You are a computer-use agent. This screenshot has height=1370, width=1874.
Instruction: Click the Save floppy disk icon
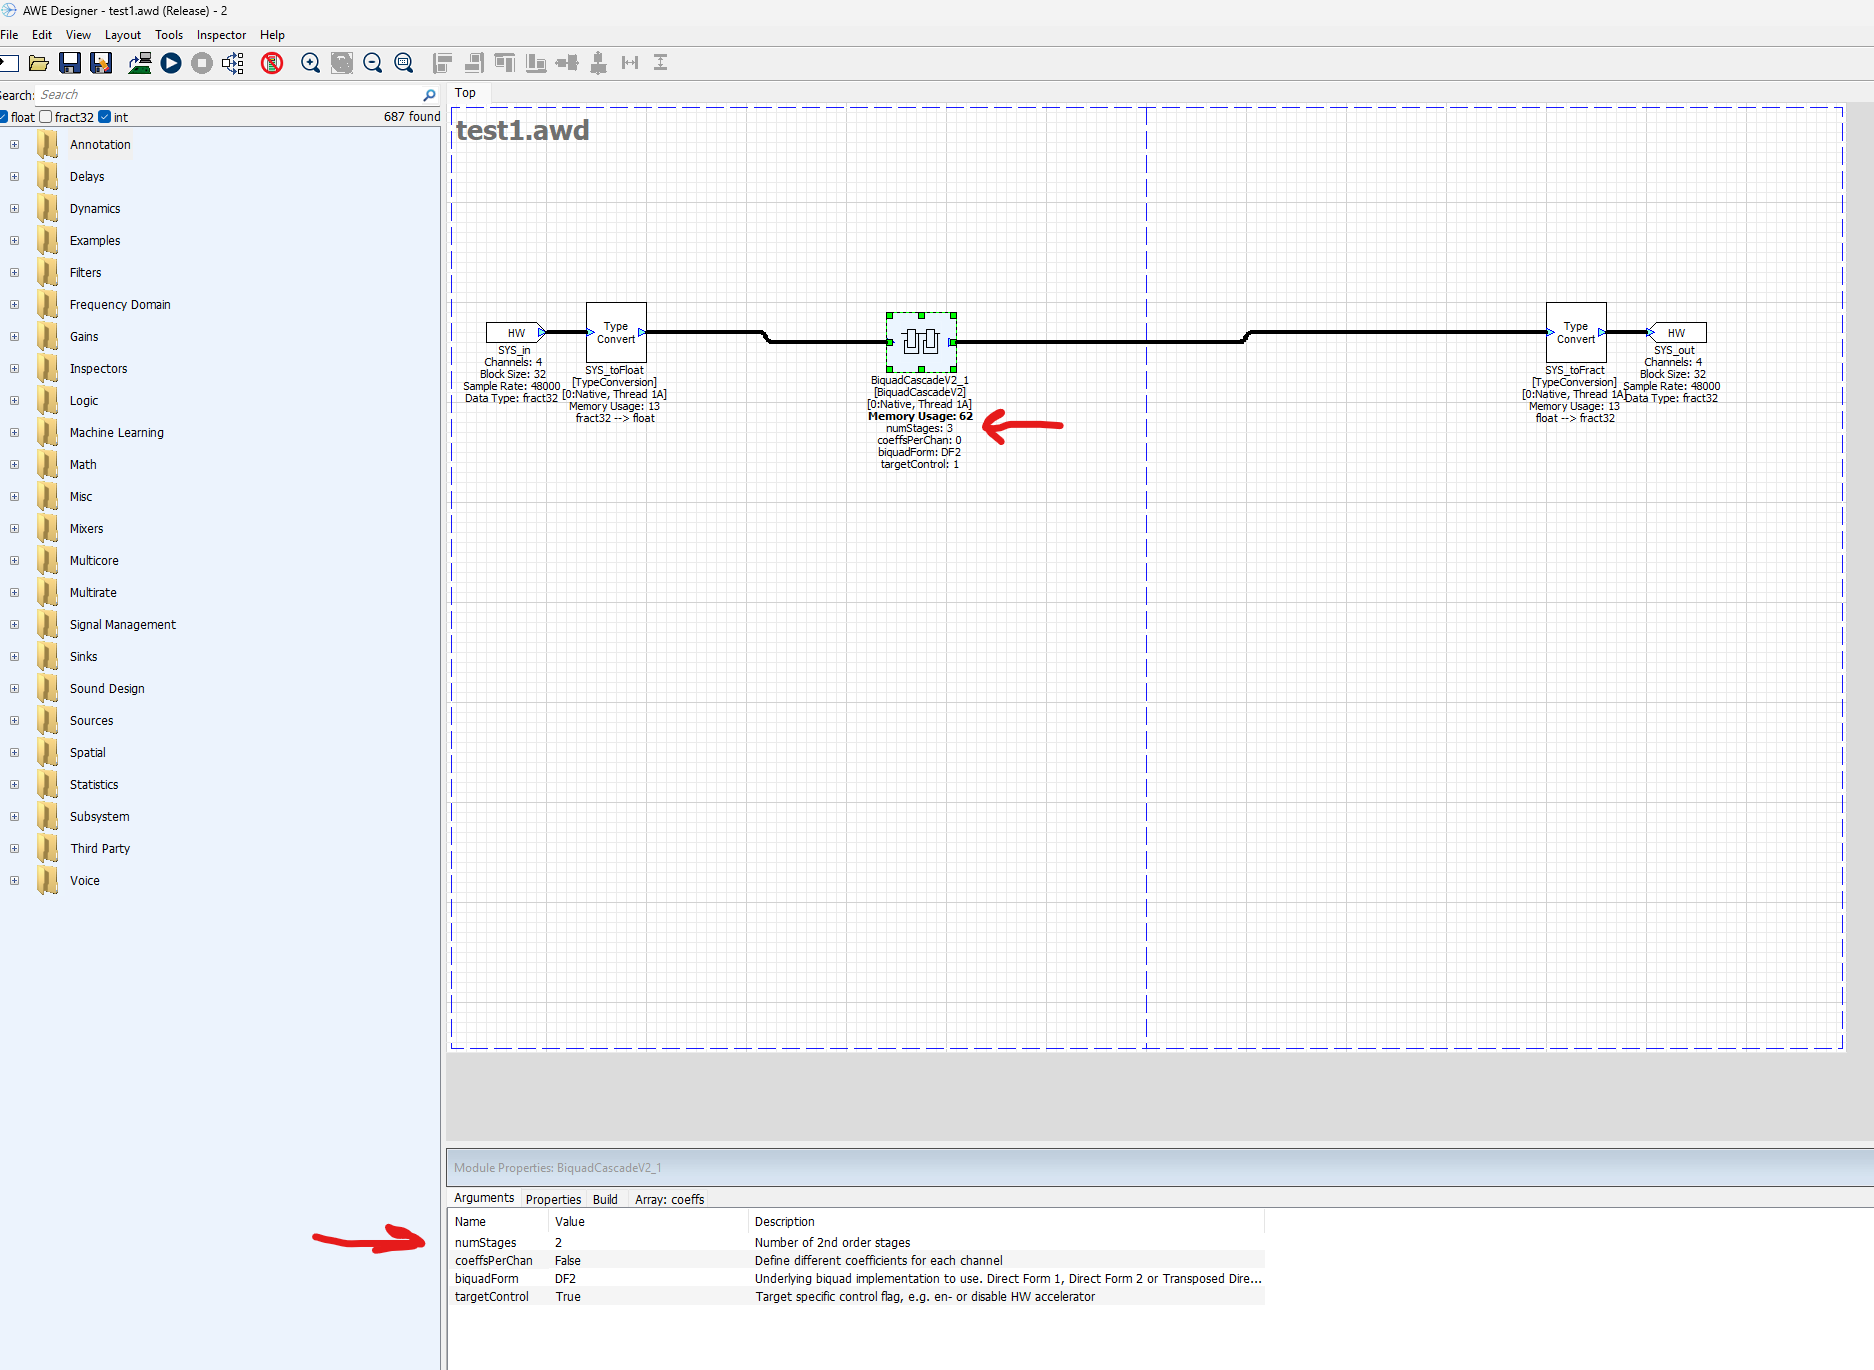point(70,63)
